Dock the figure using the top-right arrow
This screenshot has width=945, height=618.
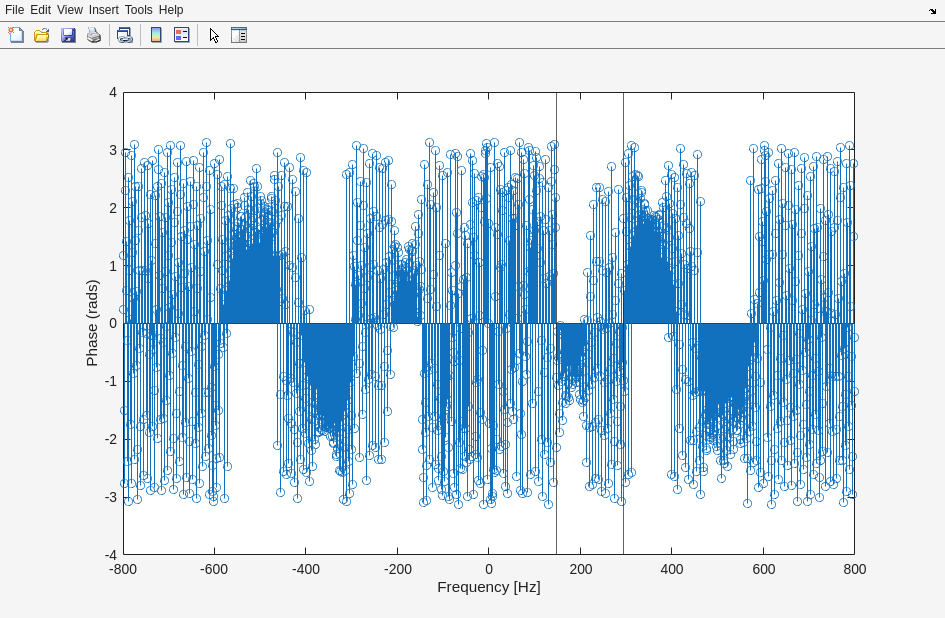pyautogui.click(x=932, y=10)
